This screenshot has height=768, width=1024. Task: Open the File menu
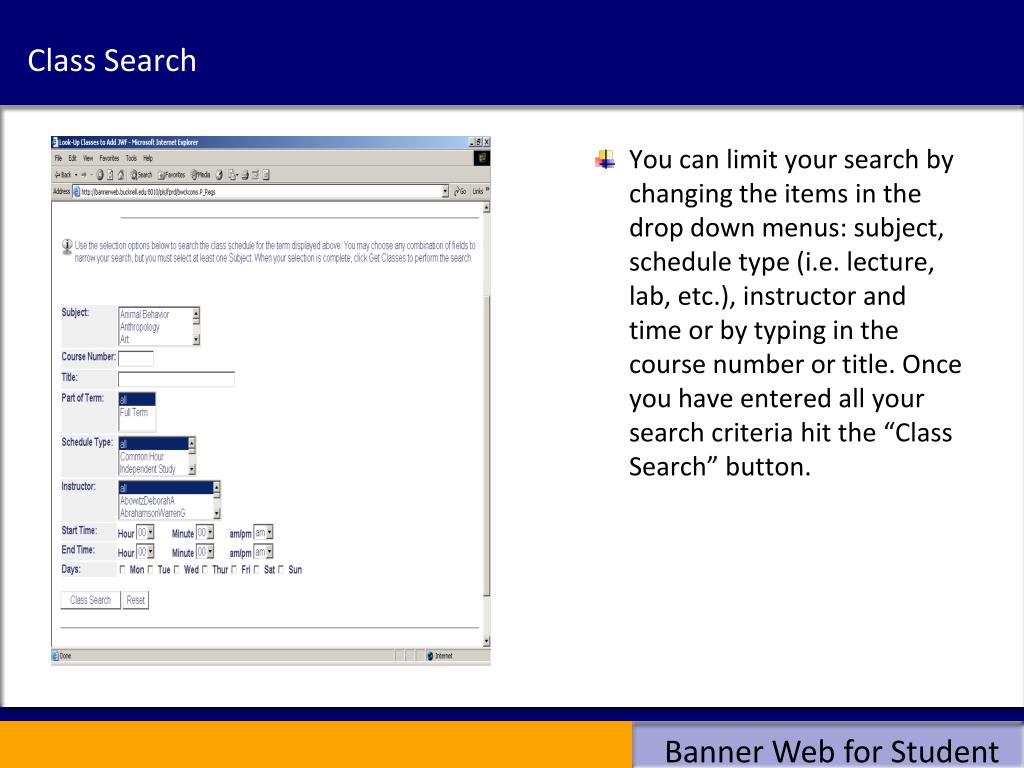coord(58,158)
